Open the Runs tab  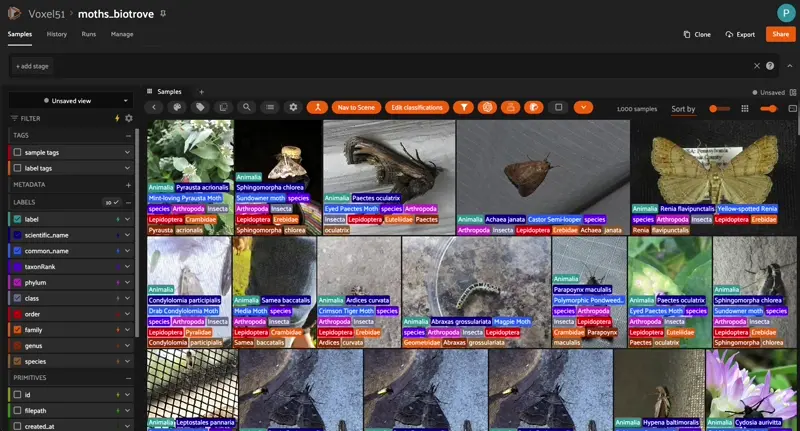pyautogui.click(x=89, y=34)
